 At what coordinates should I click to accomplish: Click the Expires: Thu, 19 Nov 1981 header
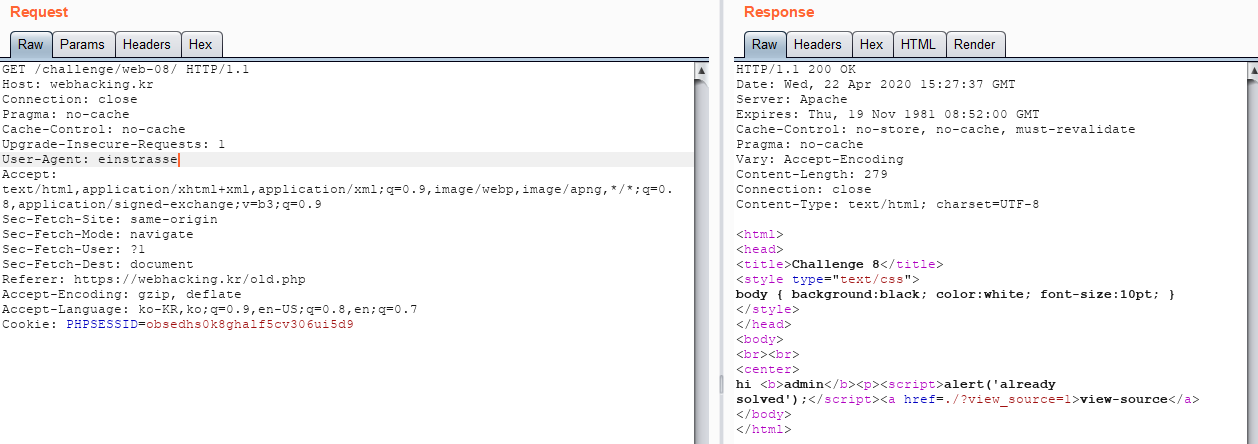tap(888, 114)
